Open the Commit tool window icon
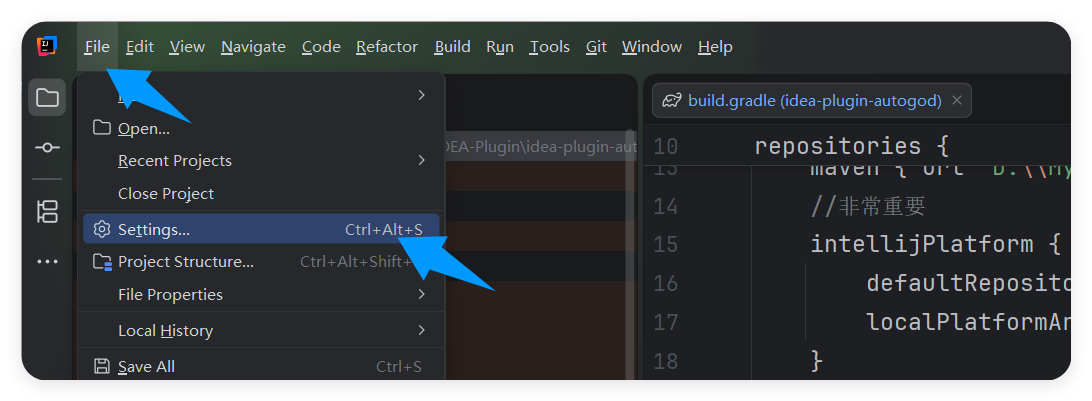Viewport: 1092px width, 401px height. point(47,147)
